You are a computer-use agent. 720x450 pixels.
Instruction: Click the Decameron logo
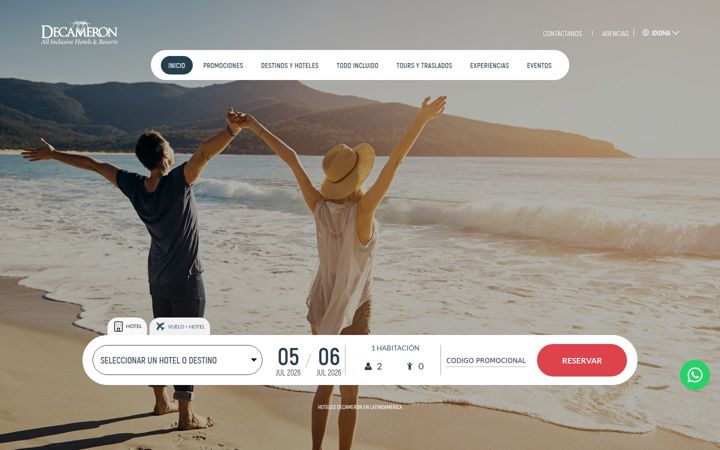(79, 33)
